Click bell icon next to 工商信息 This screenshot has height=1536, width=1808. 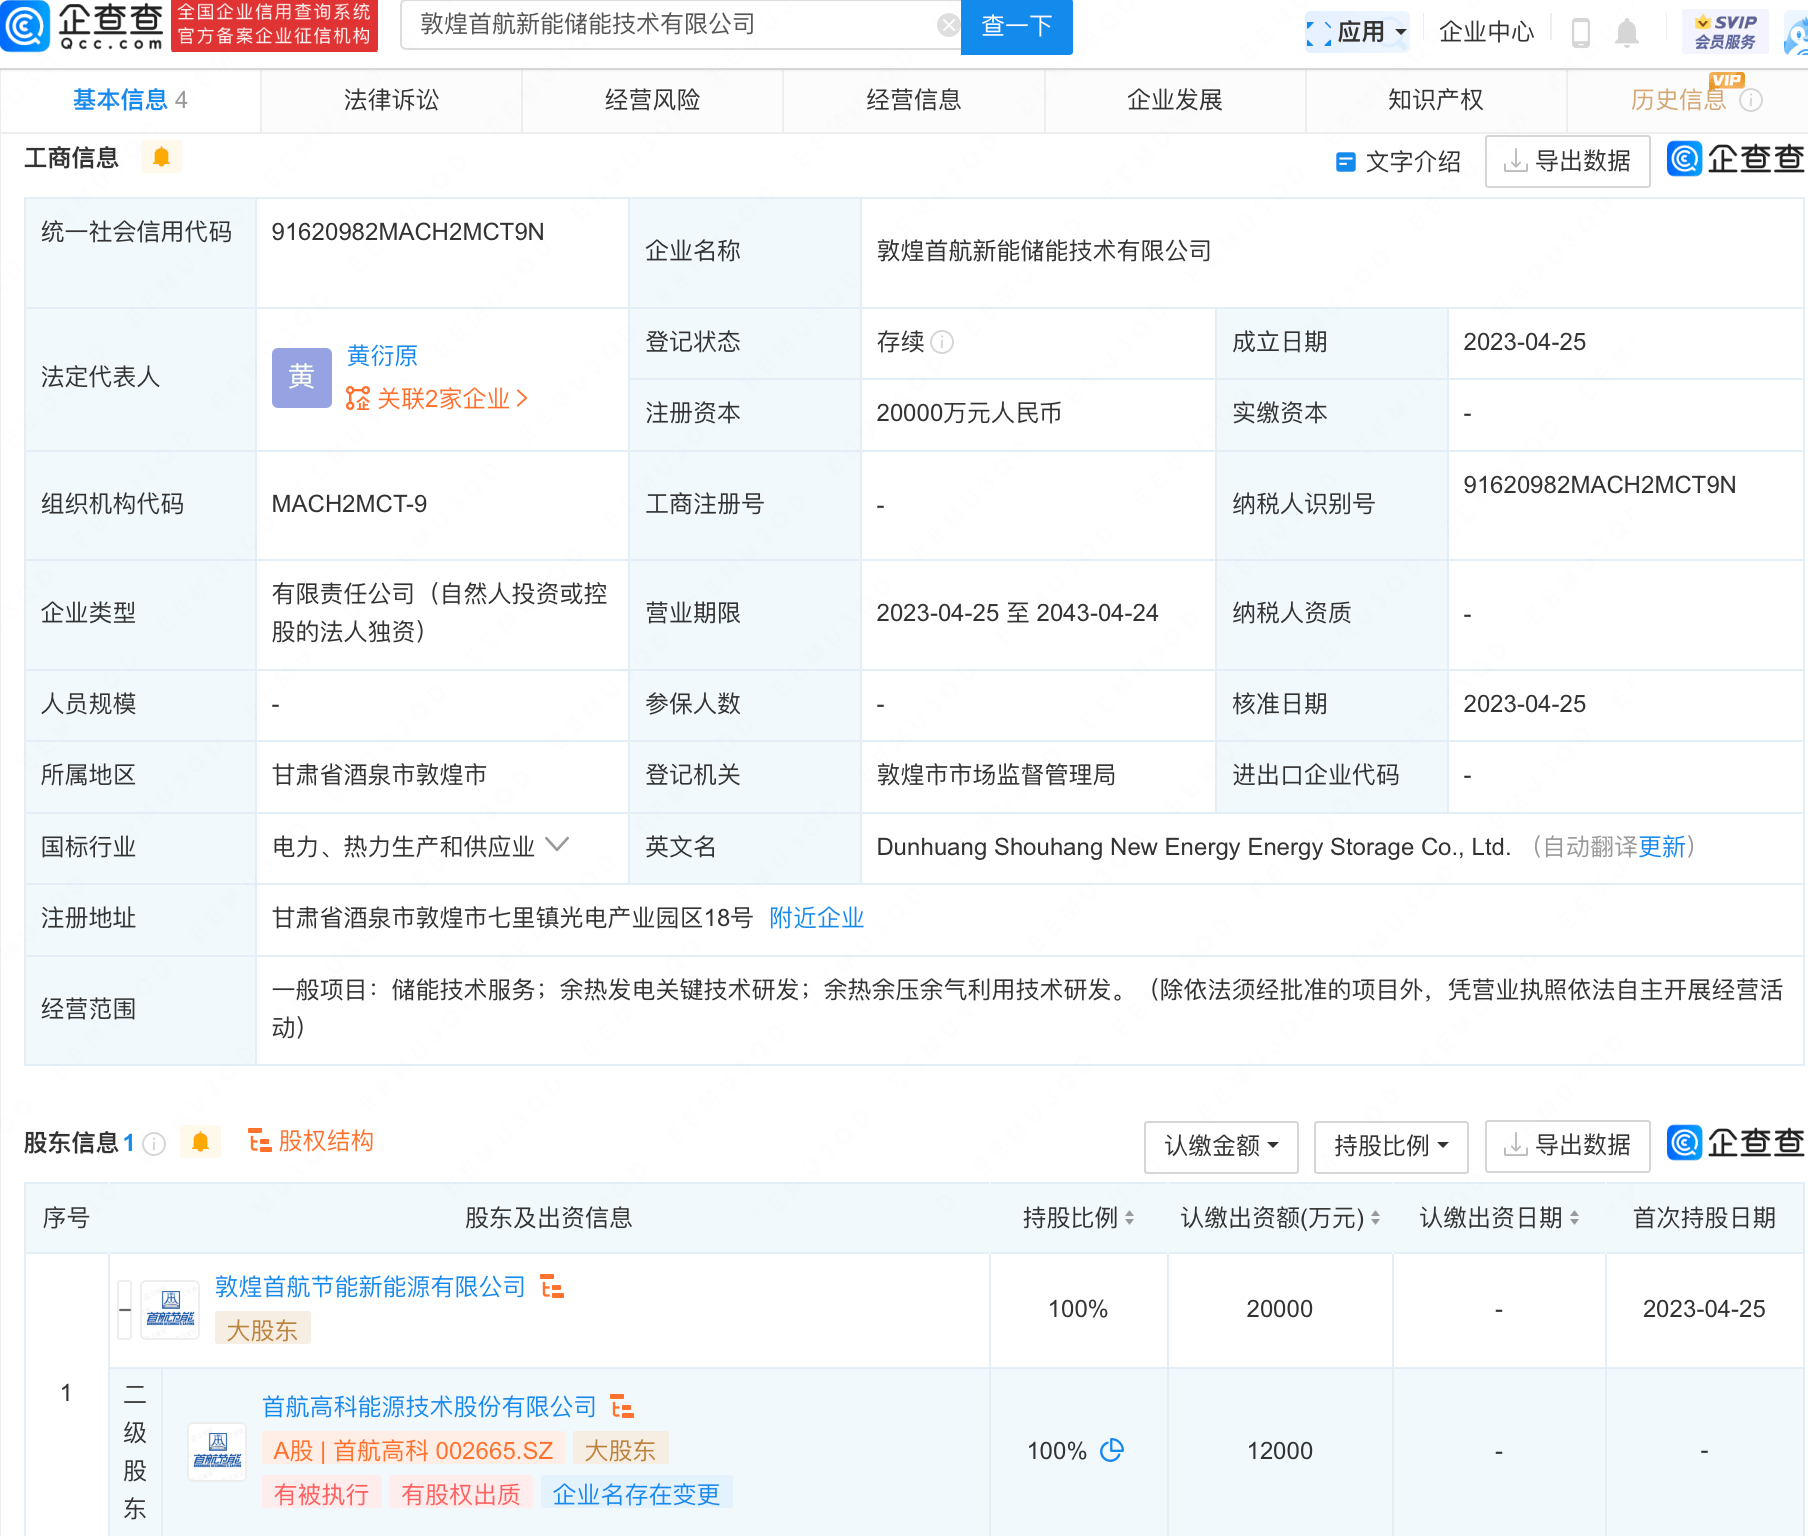pyautogui.click(x=161, y=157)
